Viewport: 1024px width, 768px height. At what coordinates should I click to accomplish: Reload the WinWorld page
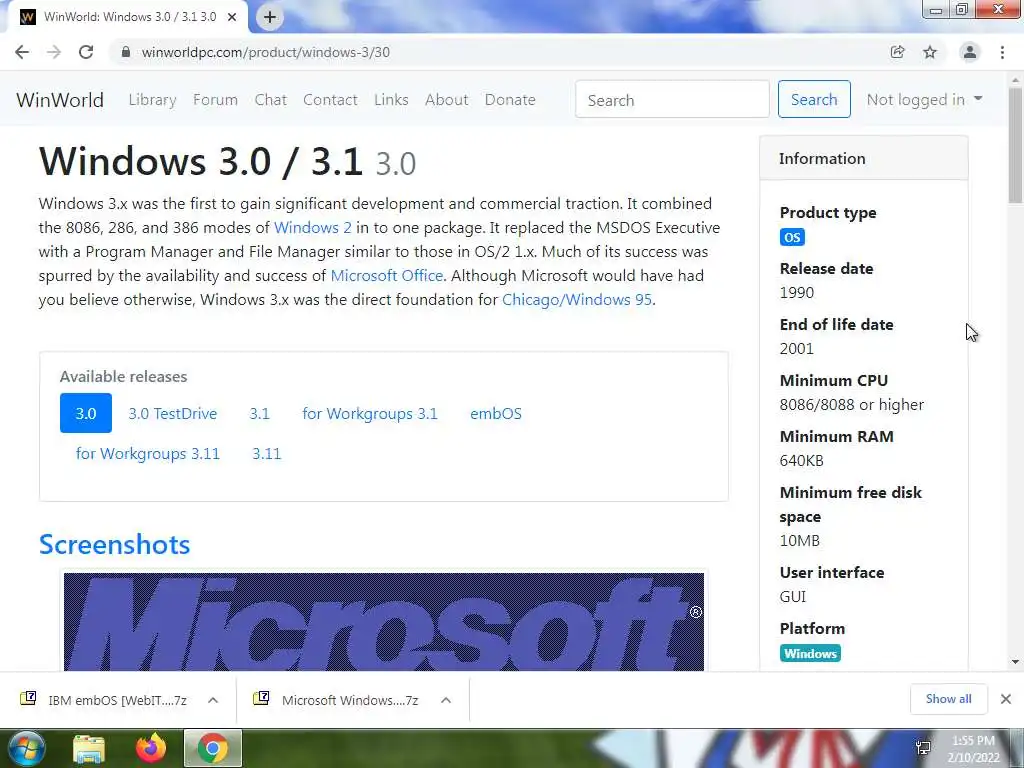[x=86, y=52]
